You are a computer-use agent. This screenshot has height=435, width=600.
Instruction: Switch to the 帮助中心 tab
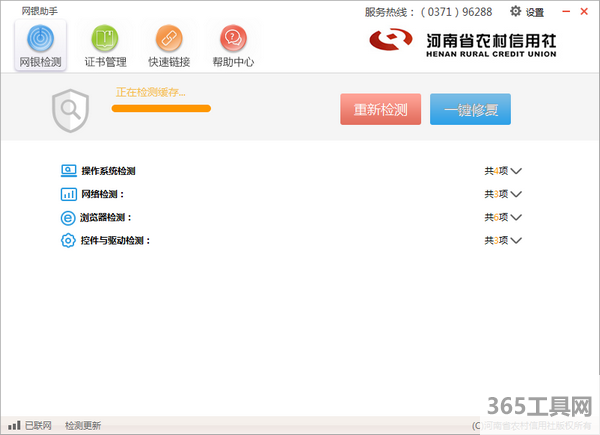(233, 40)
